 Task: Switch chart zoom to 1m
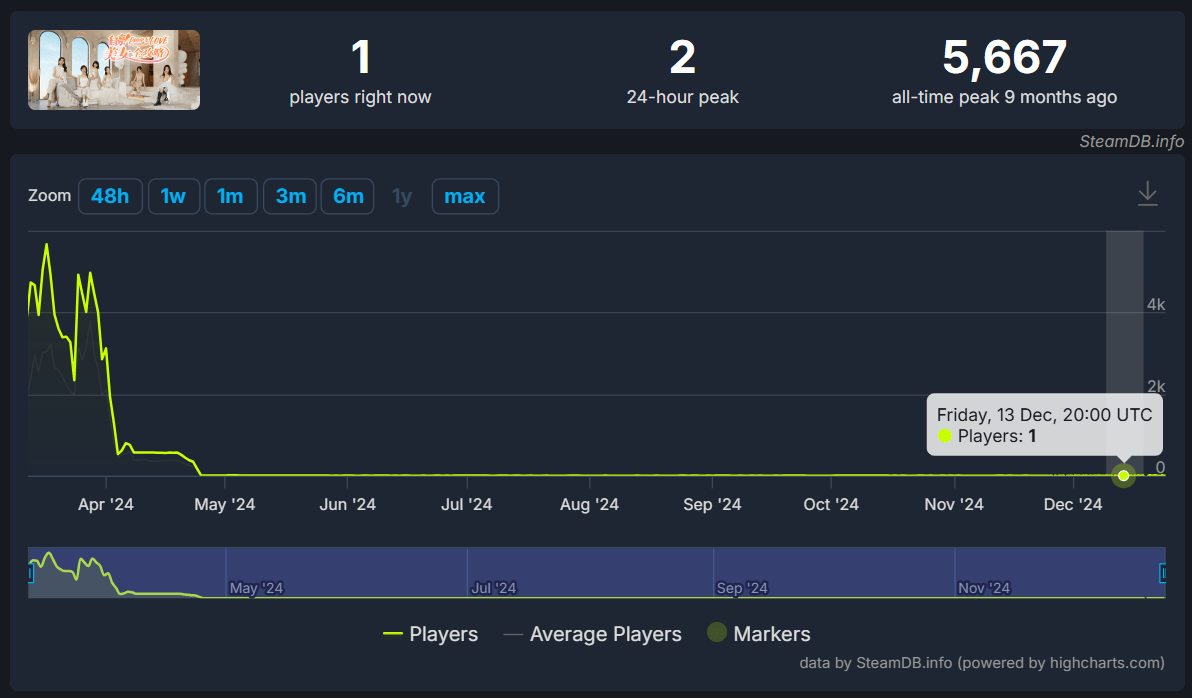point(230,196)
